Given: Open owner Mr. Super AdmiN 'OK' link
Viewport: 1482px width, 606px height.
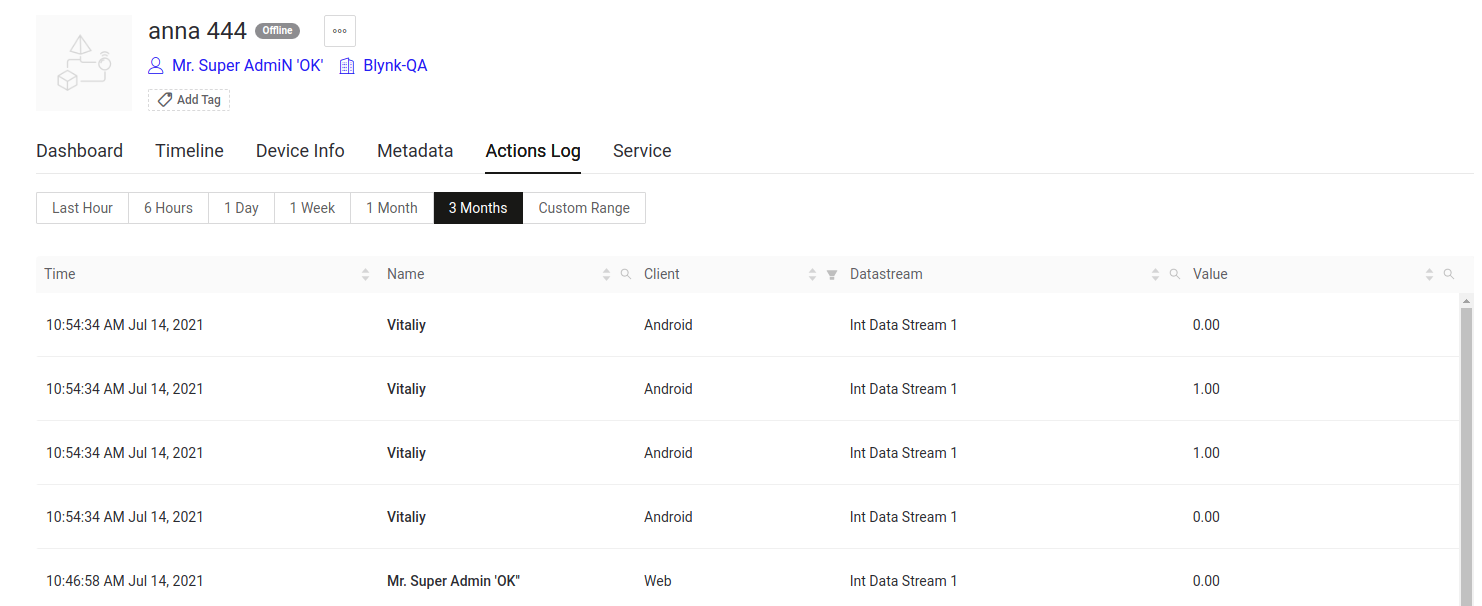Looking at the screenshot, I should pyautogui.click(x=248, y=66).
